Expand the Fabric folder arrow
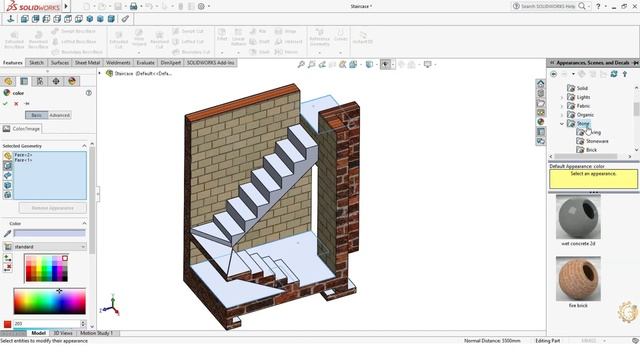 (x=562, y=106)
